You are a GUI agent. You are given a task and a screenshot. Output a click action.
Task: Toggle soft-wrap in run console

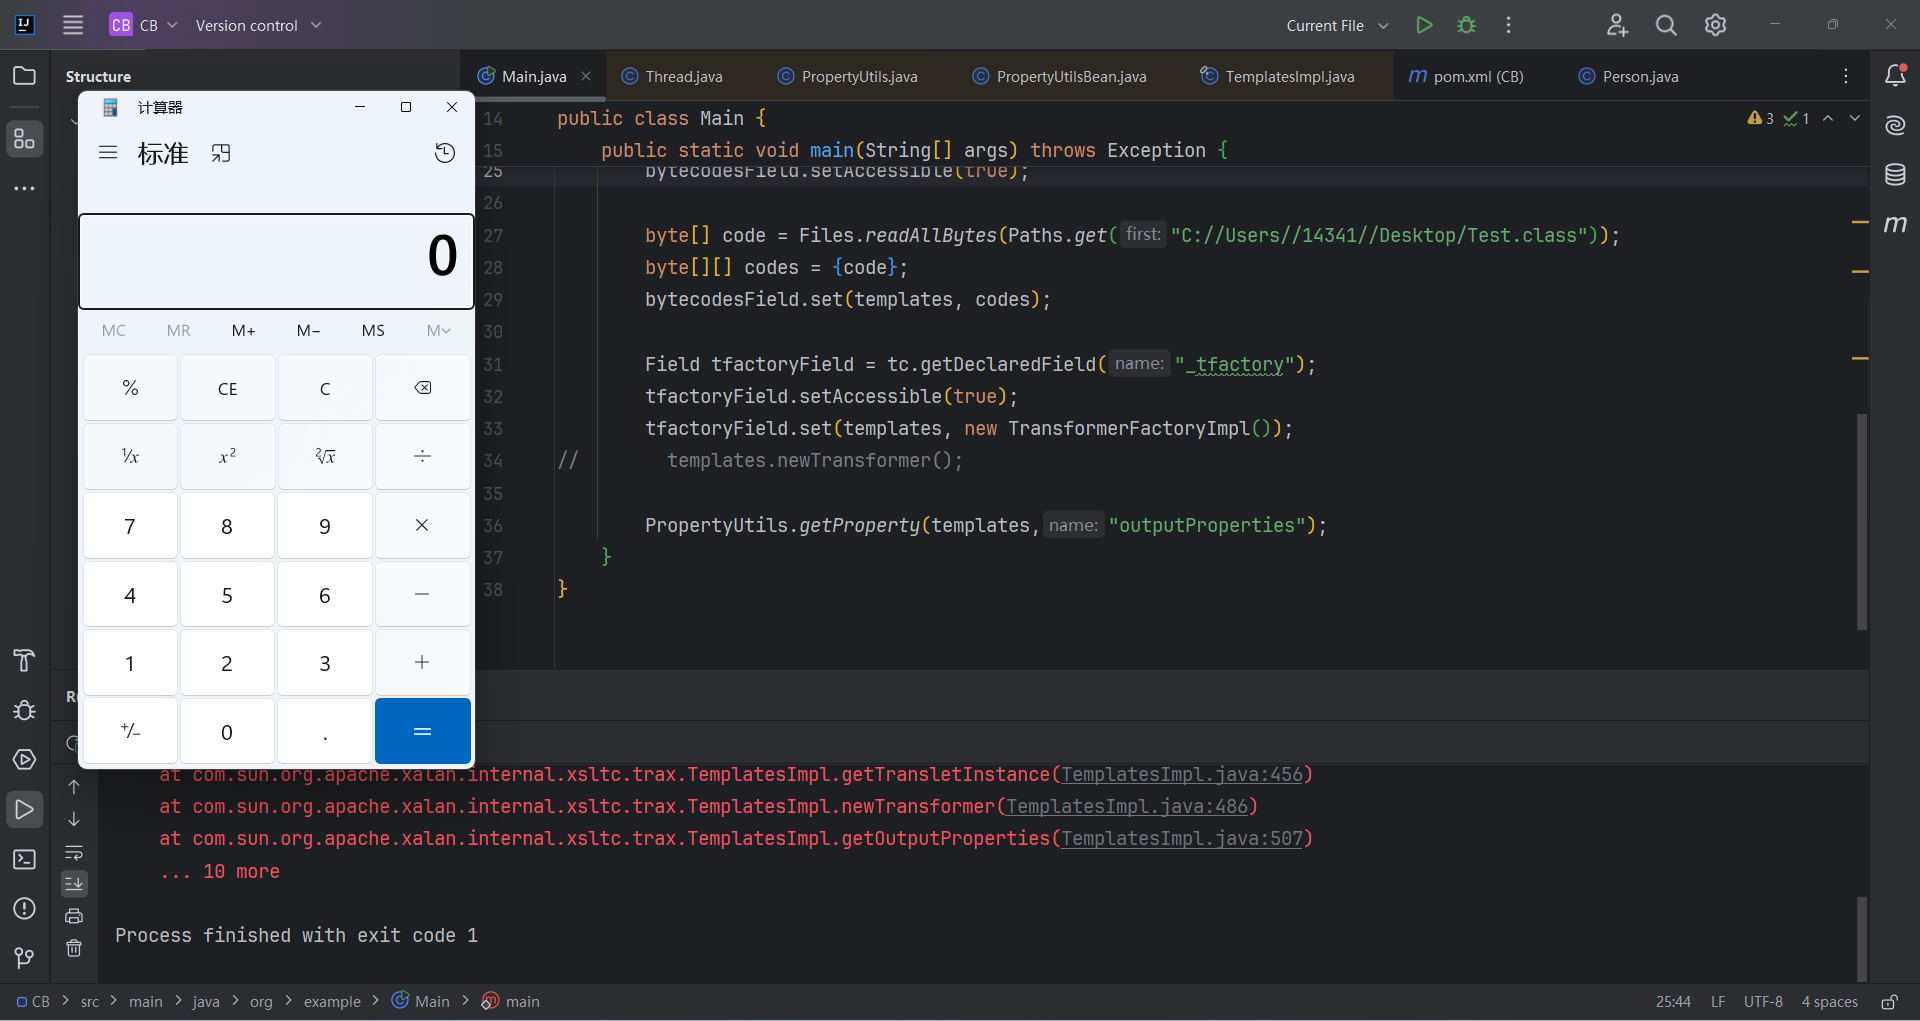pyautogui.click(x=74, y=853)
